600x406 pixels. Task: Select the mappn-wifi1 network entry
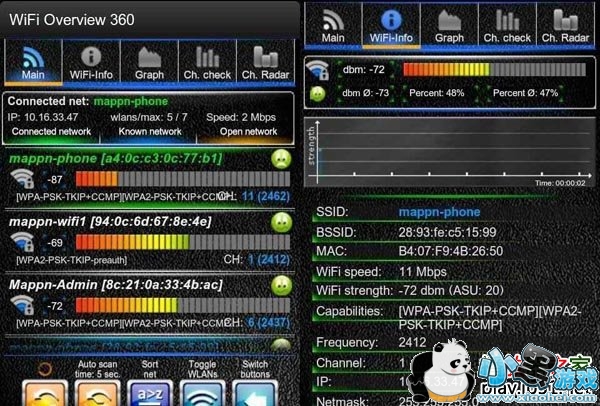(x=149, y=241)
